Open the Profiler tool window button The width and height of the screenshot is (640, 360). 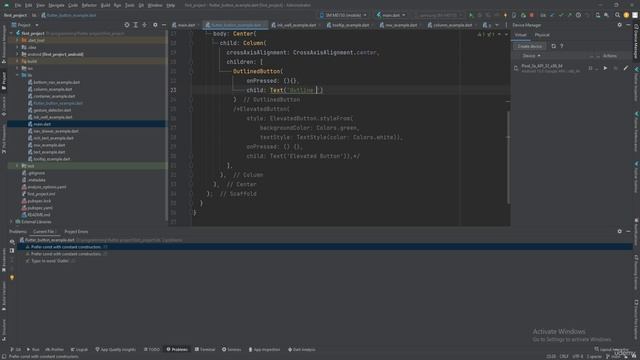click(55, 349)
